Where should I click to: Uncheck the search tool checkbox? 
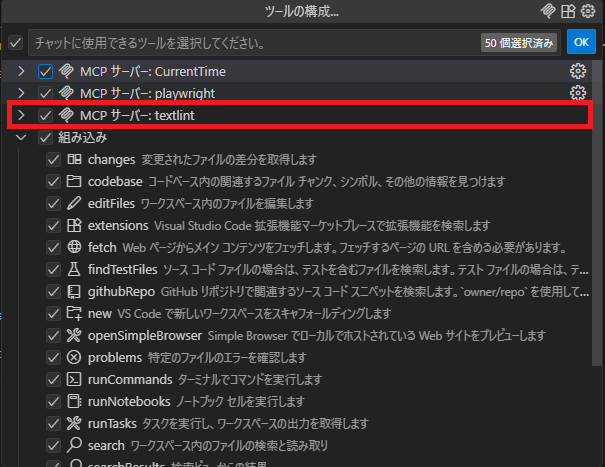(x=53, y=446)
